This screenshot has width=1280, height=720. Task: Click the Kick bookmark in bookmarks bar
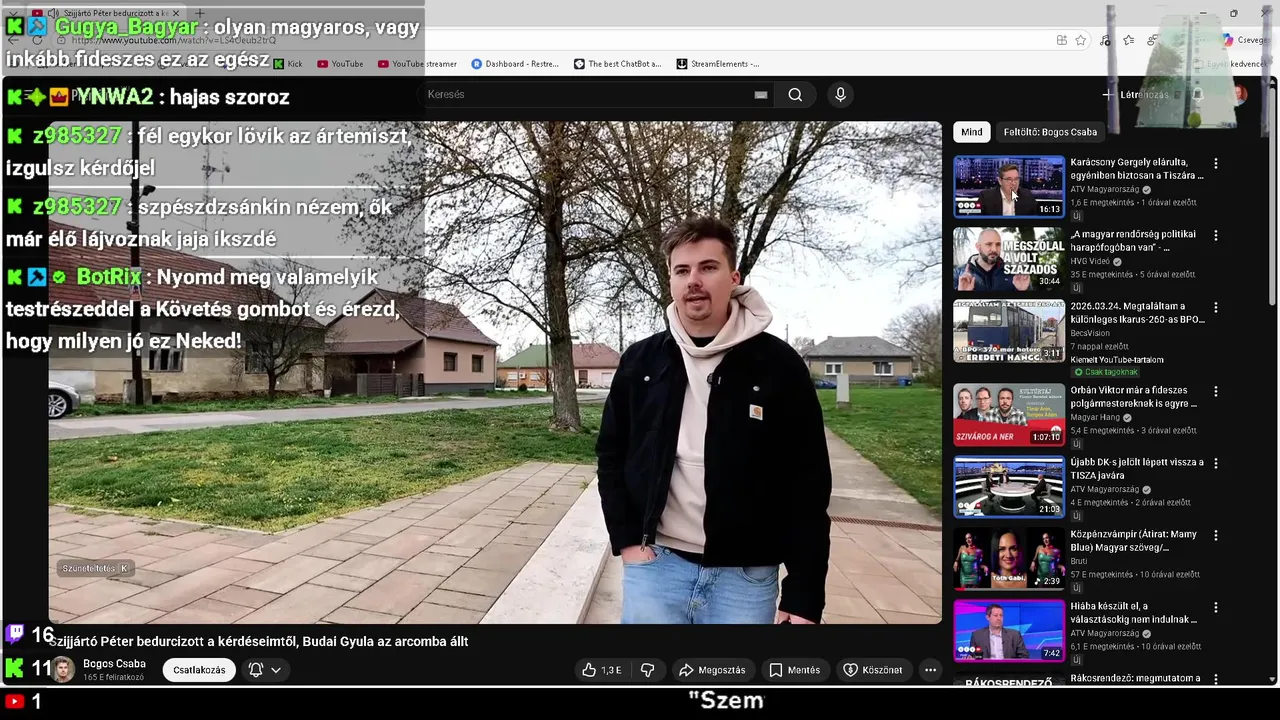(287, 64)
